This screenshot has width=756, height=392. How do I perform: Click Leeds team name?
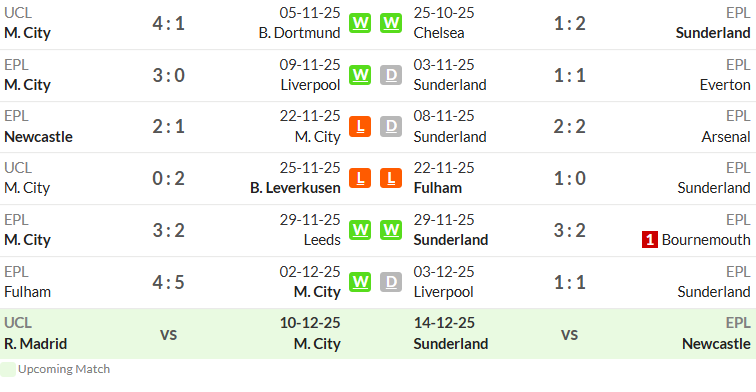[x=322, y=240]
